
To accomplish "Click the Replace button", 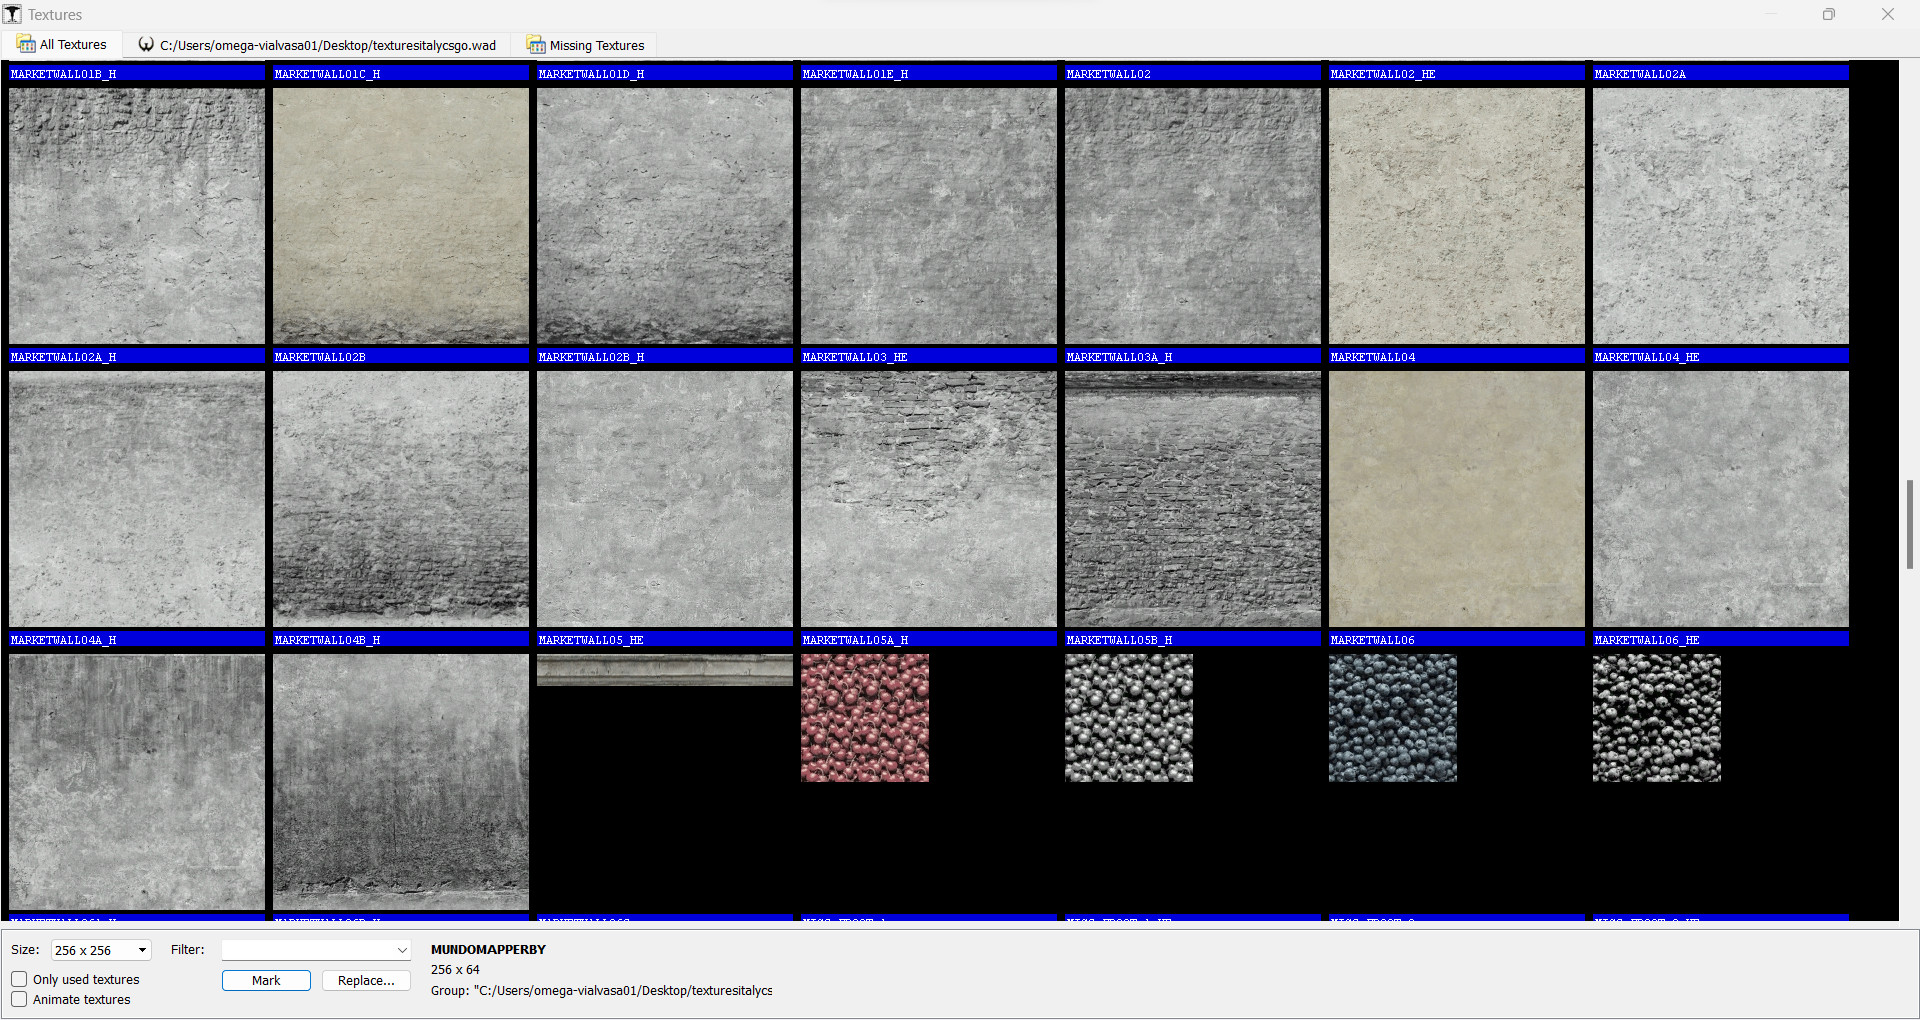I will pyautogui.click(x=366, y=980).
